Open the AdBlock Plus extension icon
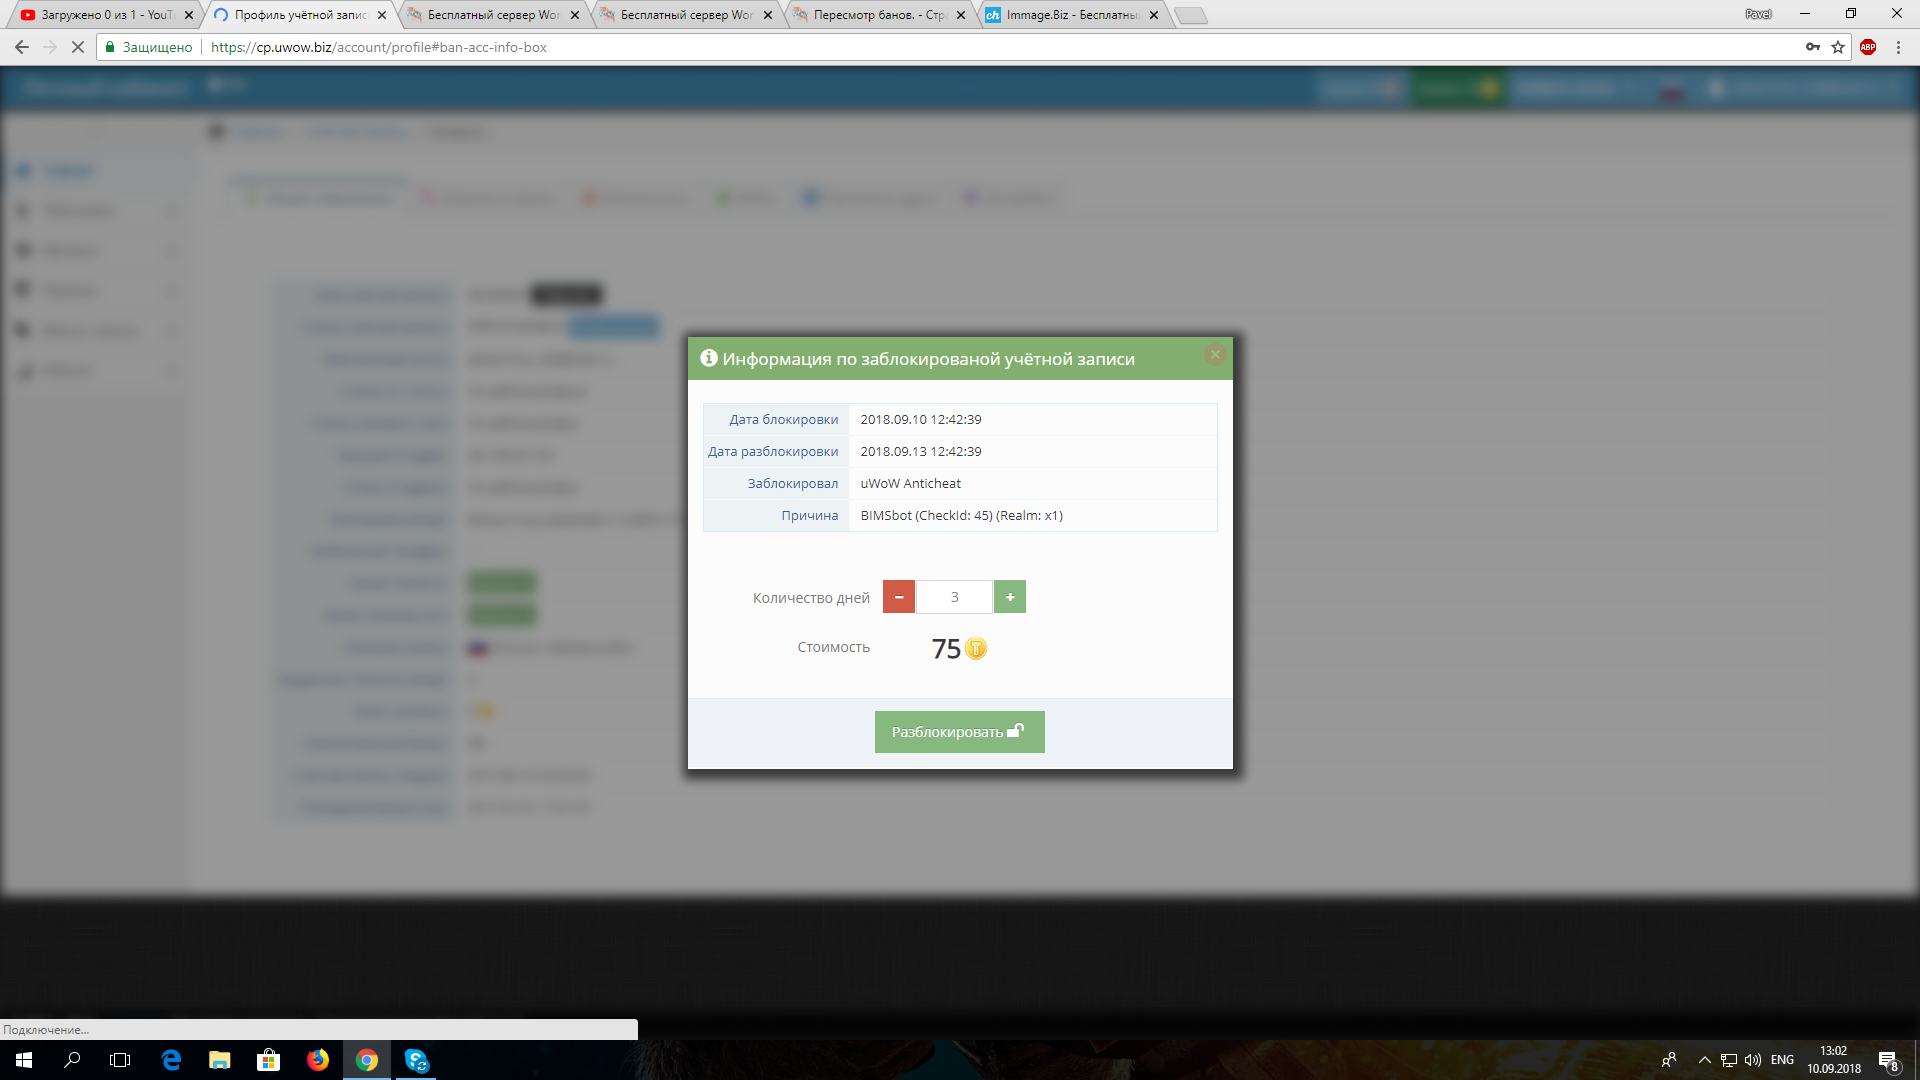This screenshot has width=1920, height=1080. point(1868,47)
